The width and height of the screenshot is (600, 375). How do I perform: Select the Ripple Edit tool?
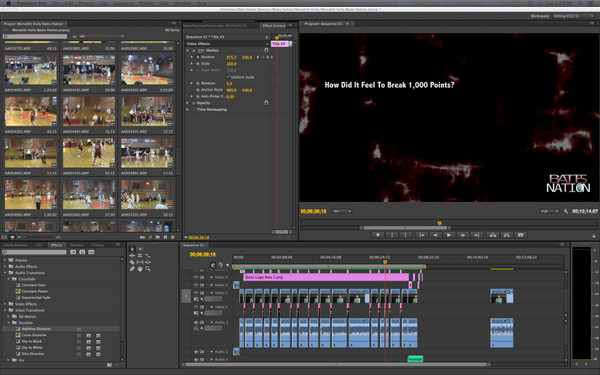[x=132, y=255]
